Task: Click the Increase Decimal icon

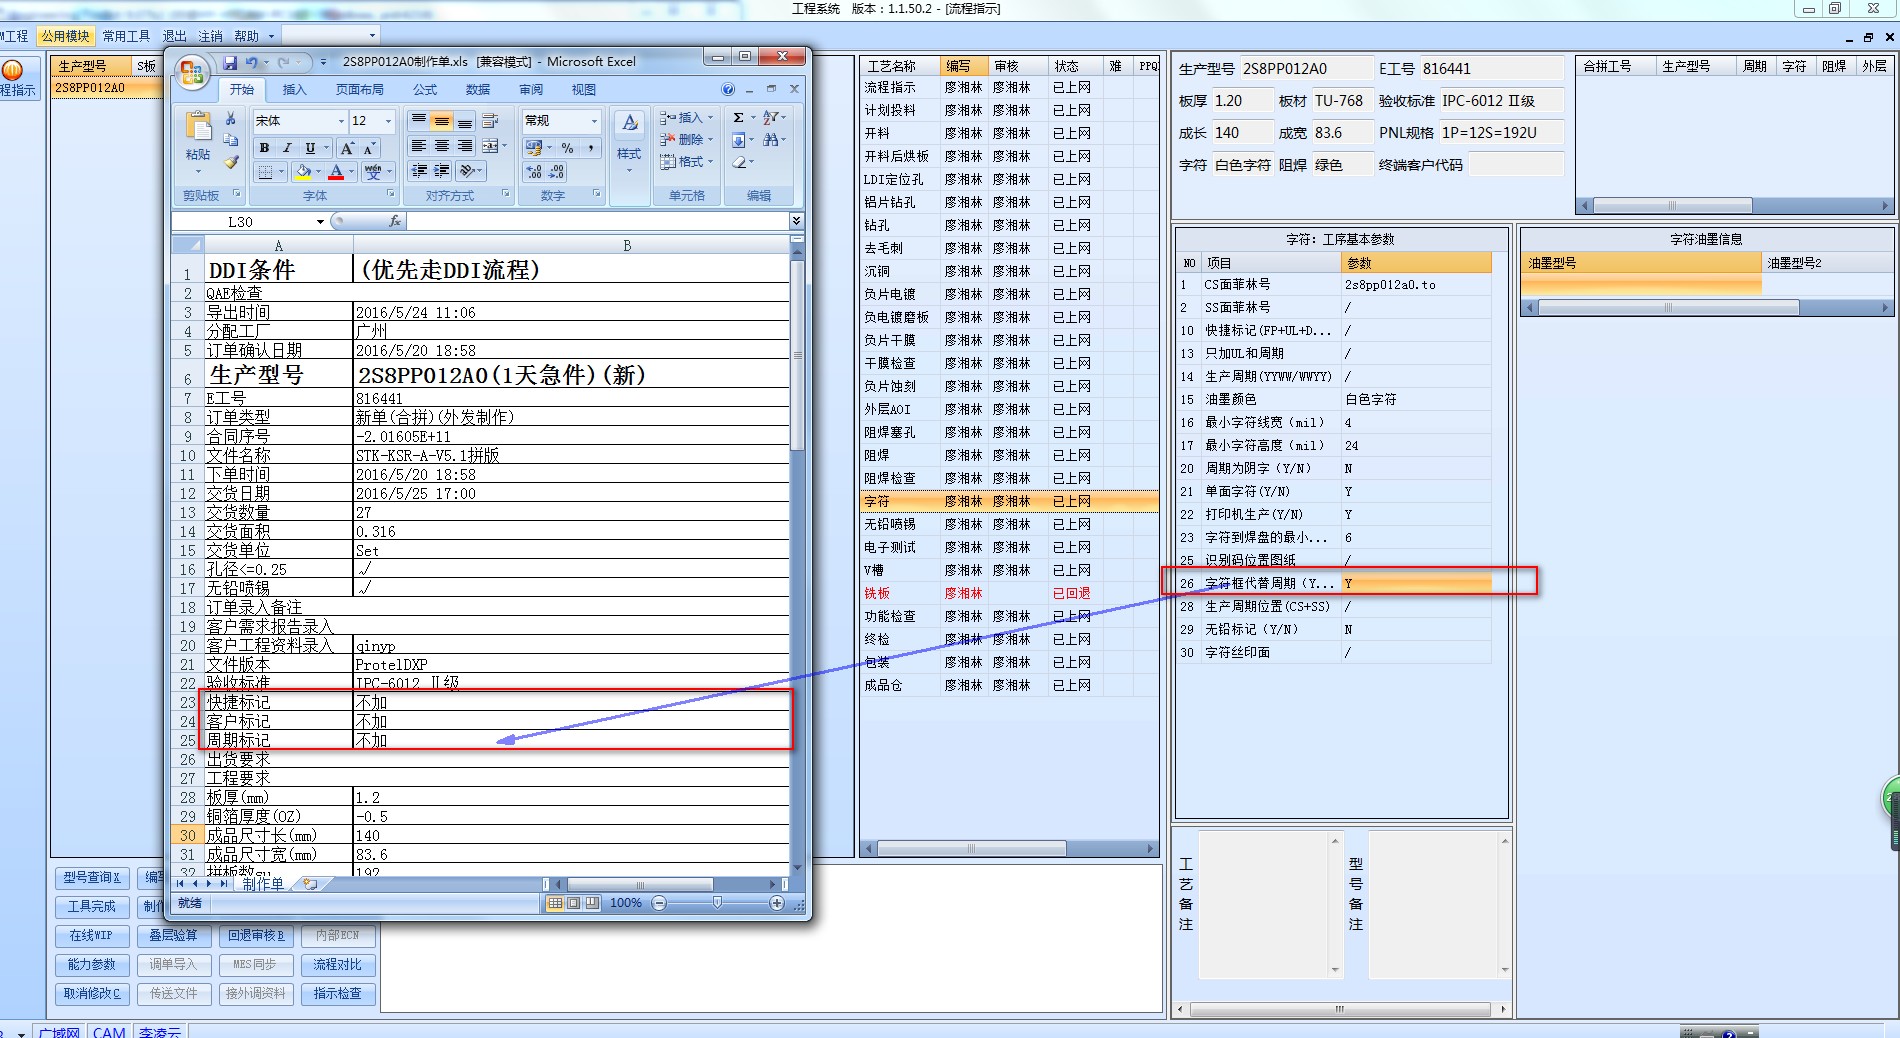Action: (534, 172)
